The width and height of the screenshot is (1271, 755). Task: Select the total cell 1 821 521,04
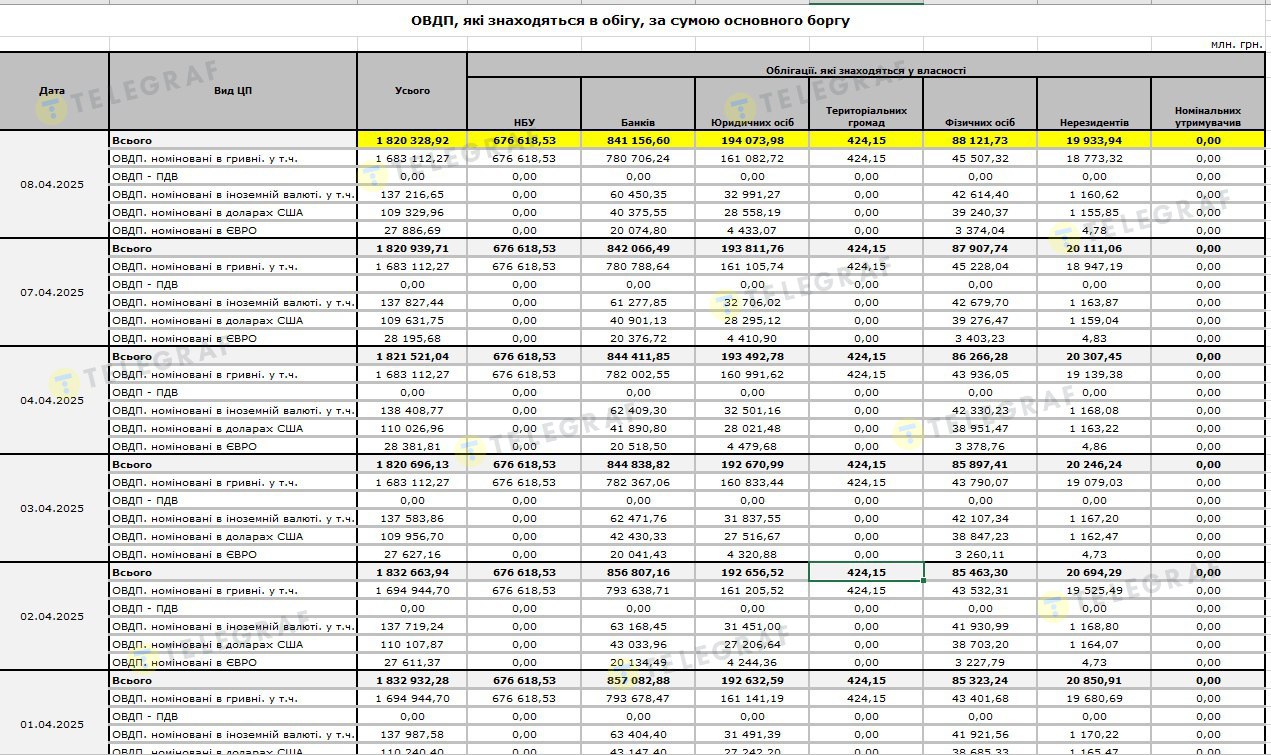[x=412, y=356]
